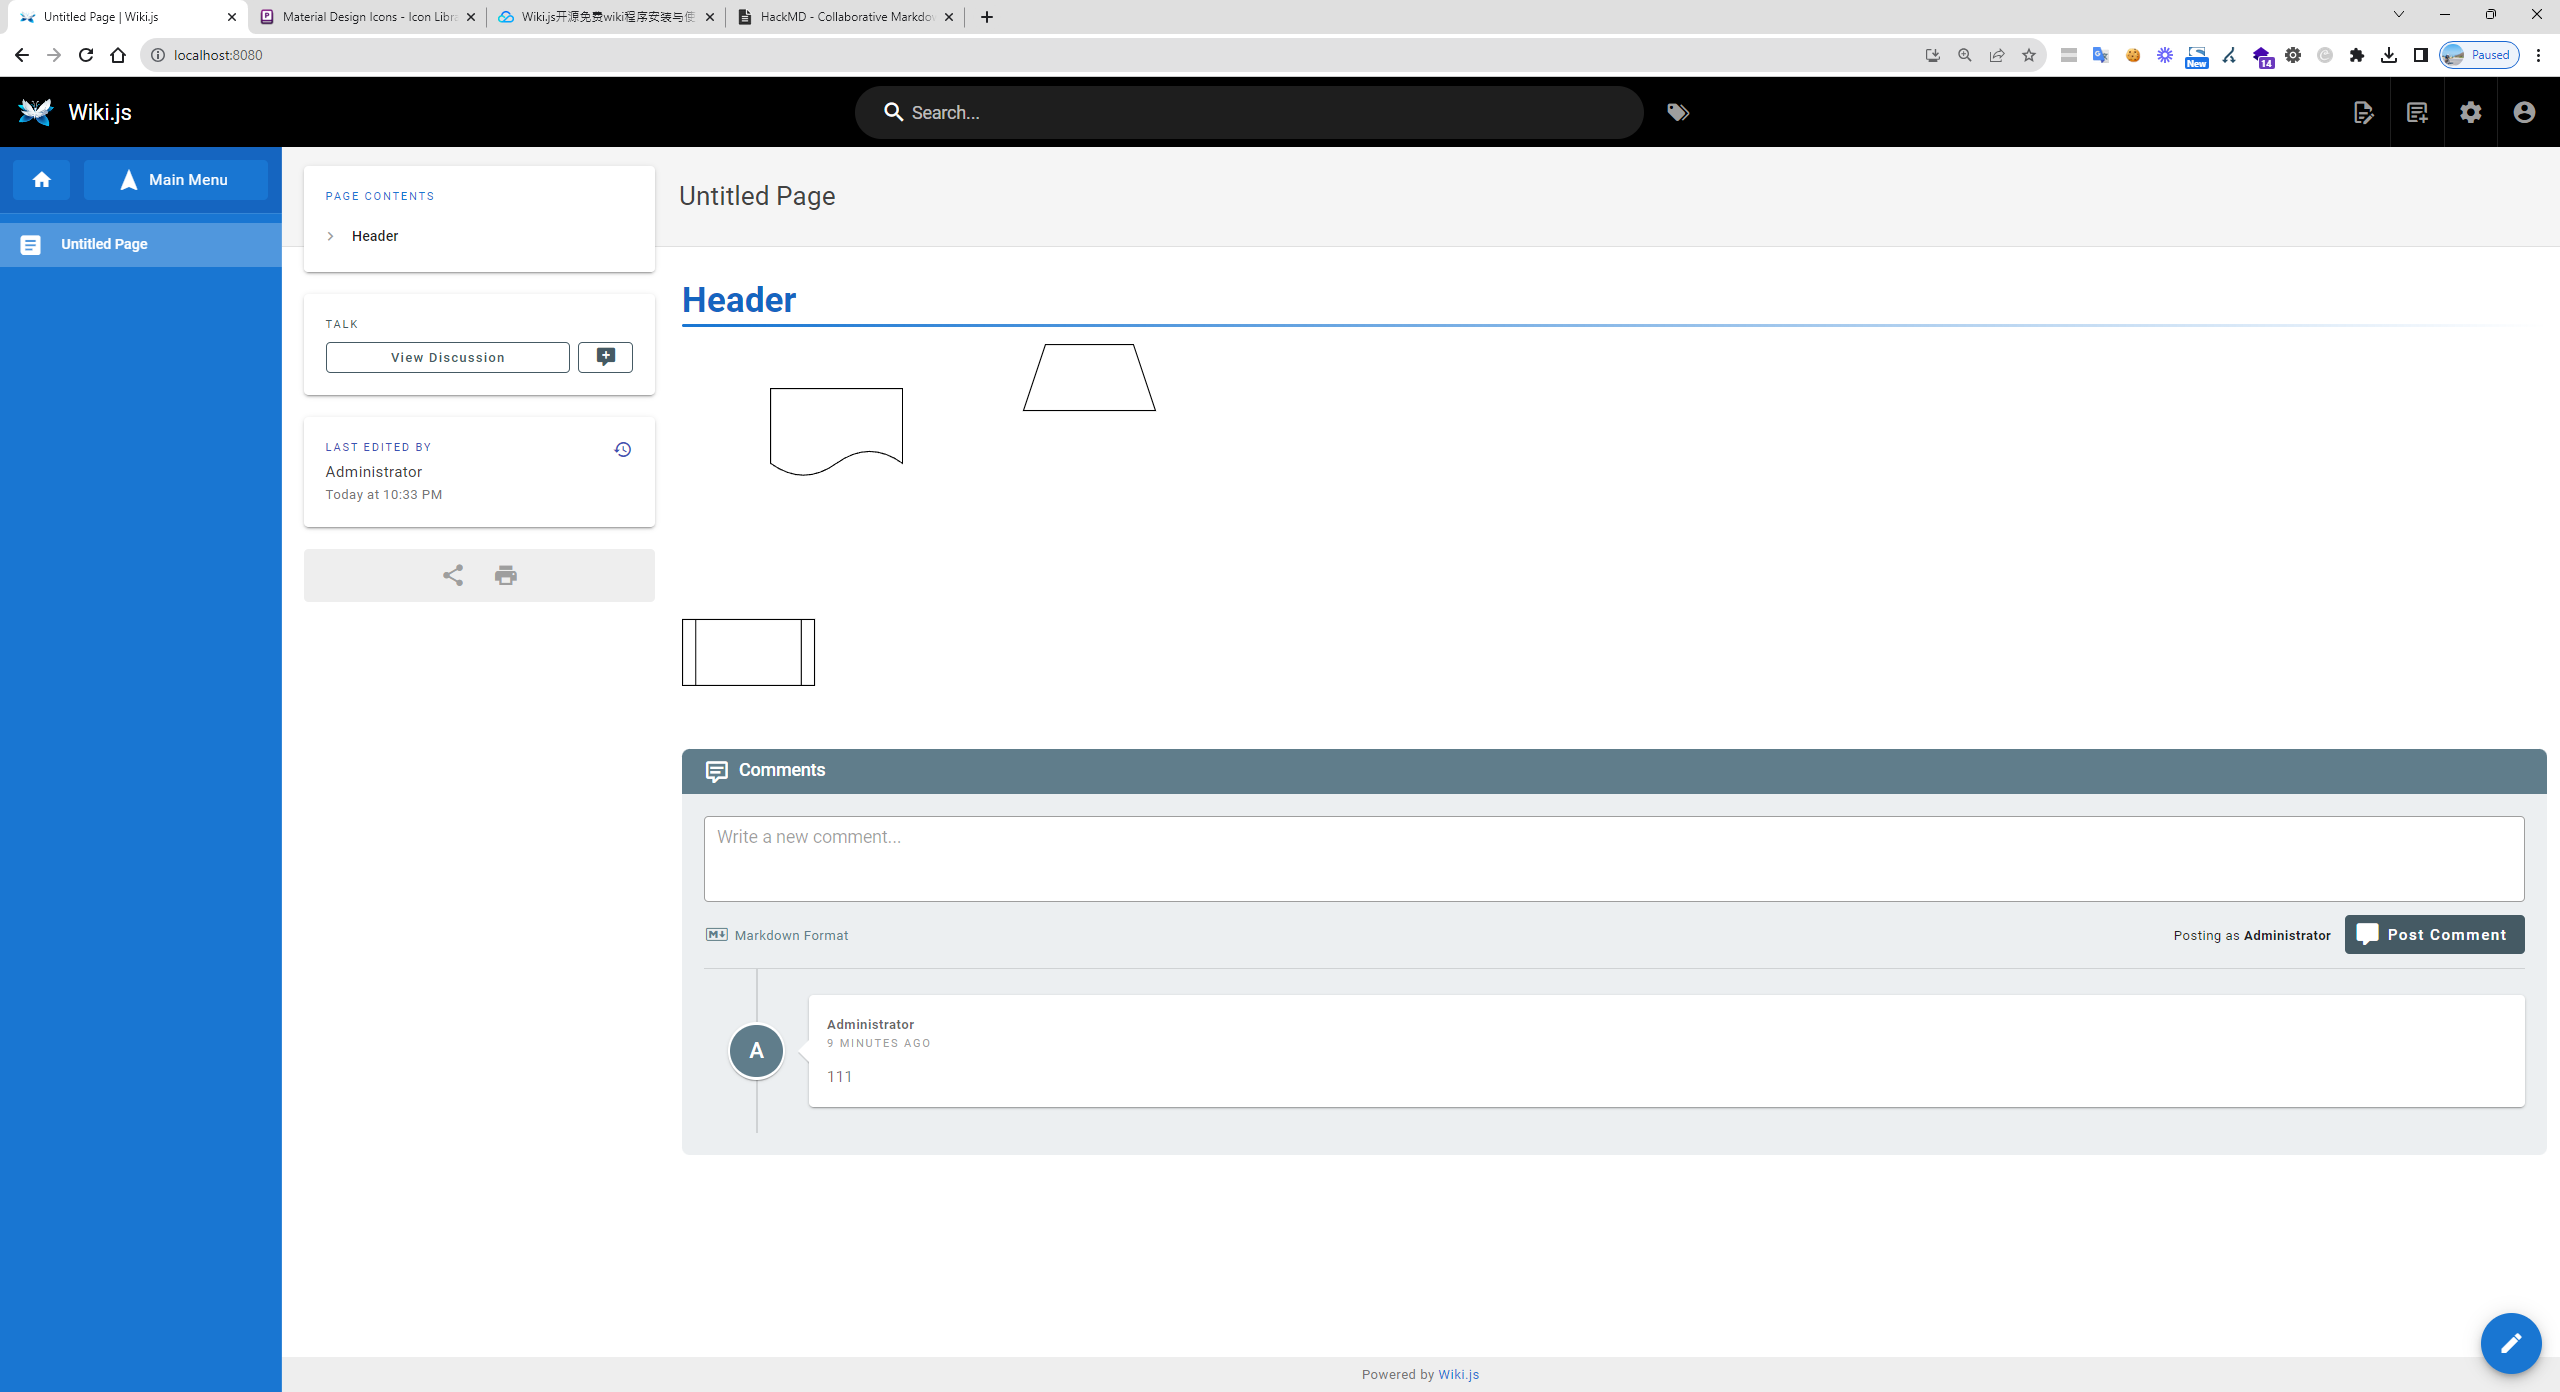Open the Main Menu button
This screenshot has width=2560, height=1392.
pyautogui.click(x=175, y=180)
